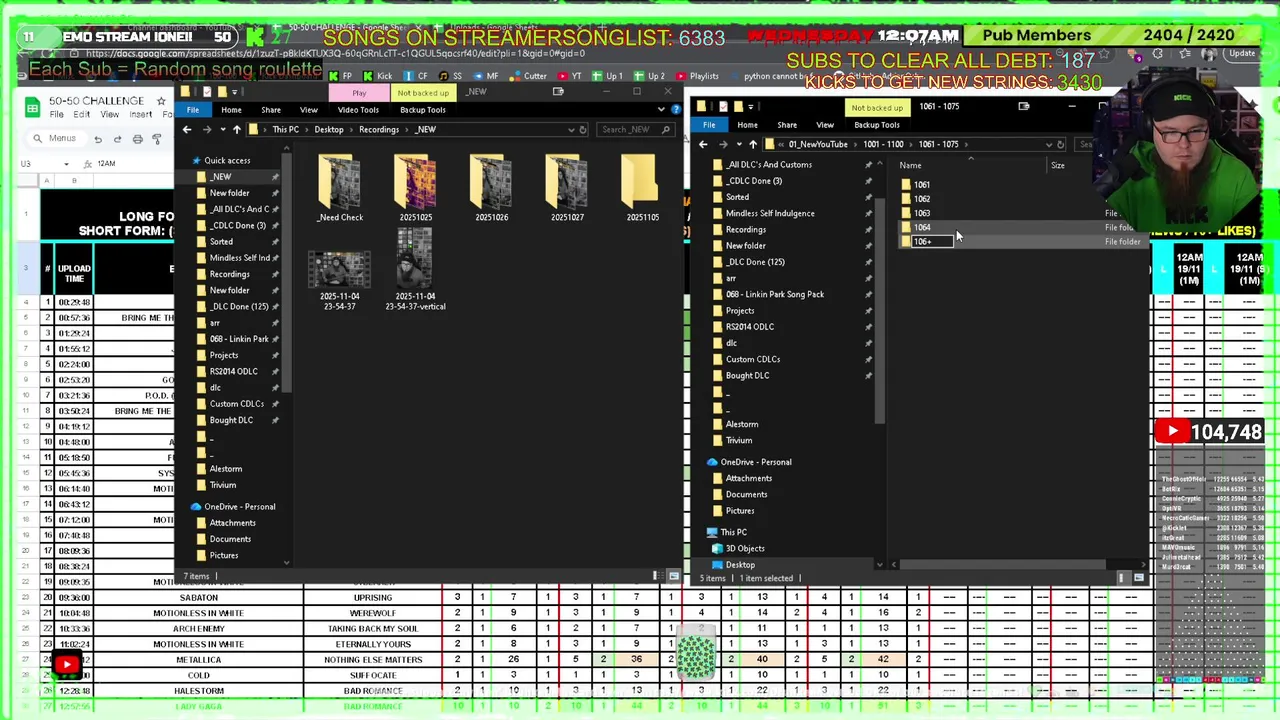1280x720 pixels.
Task: Open the 20251026 folder
Action: coord(491,188)
